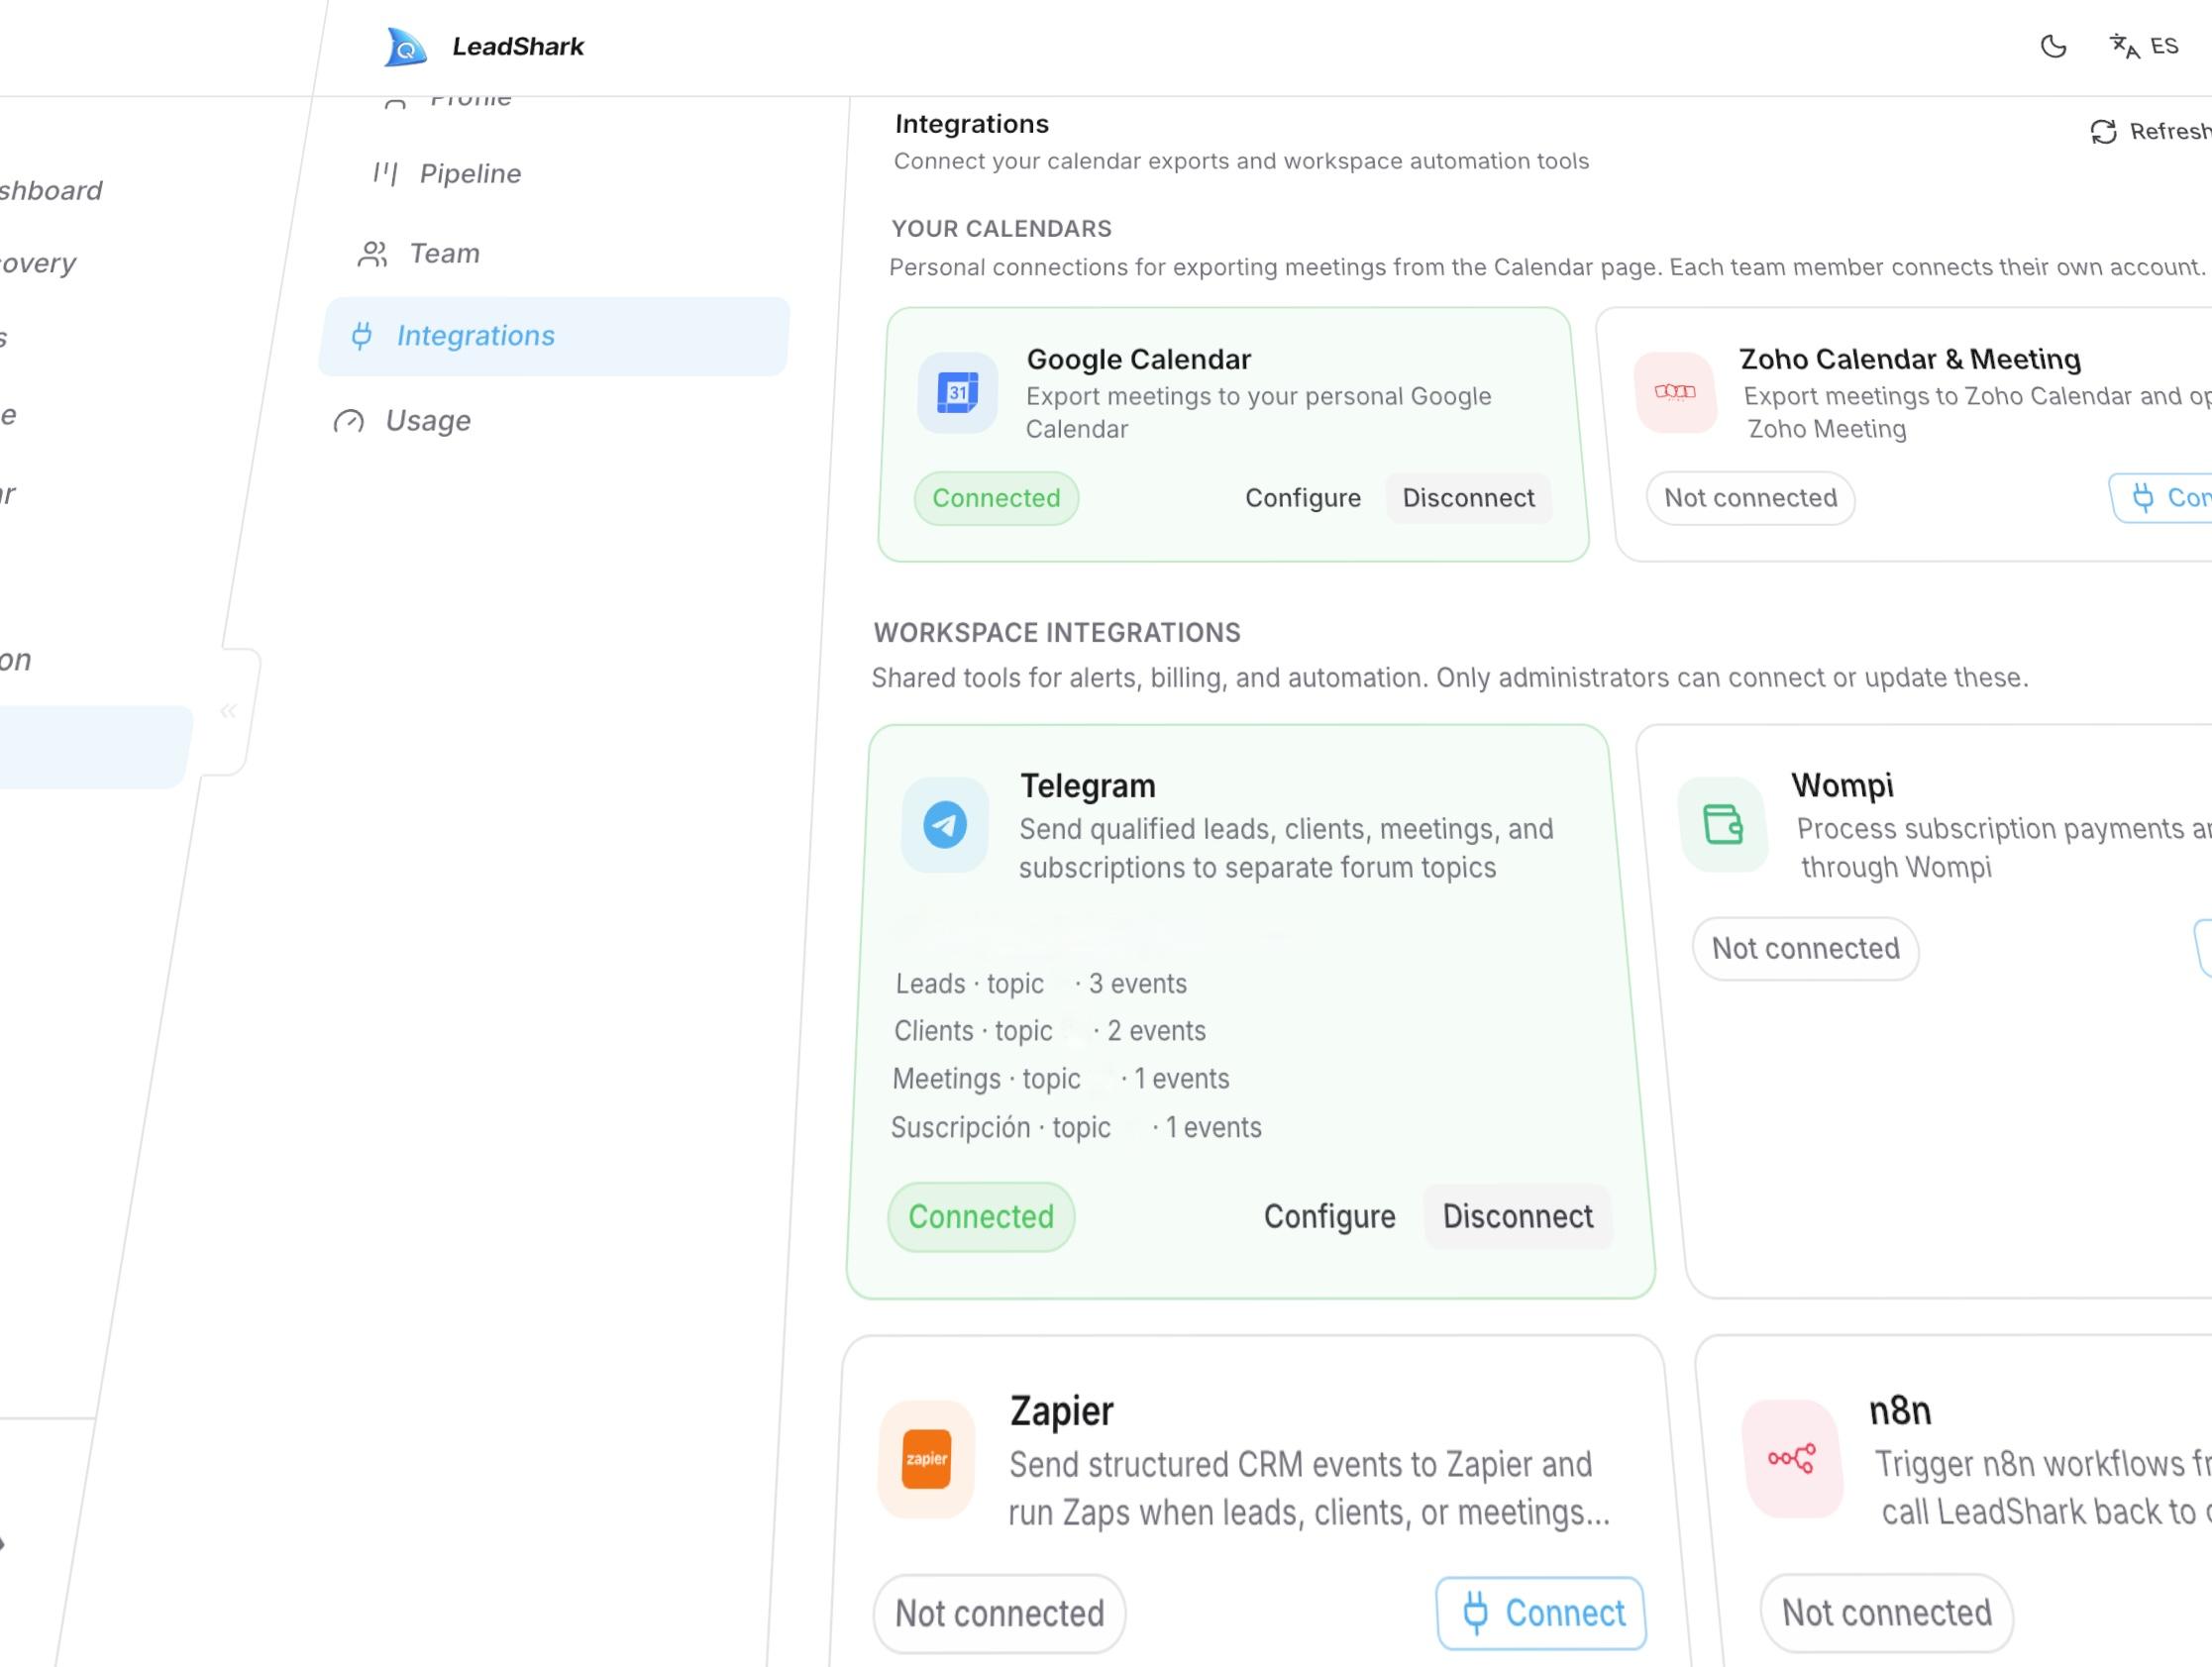Click Google Calendar's Connected status badge
The height and width of the screenshot is (1667, 2212).
996,498
